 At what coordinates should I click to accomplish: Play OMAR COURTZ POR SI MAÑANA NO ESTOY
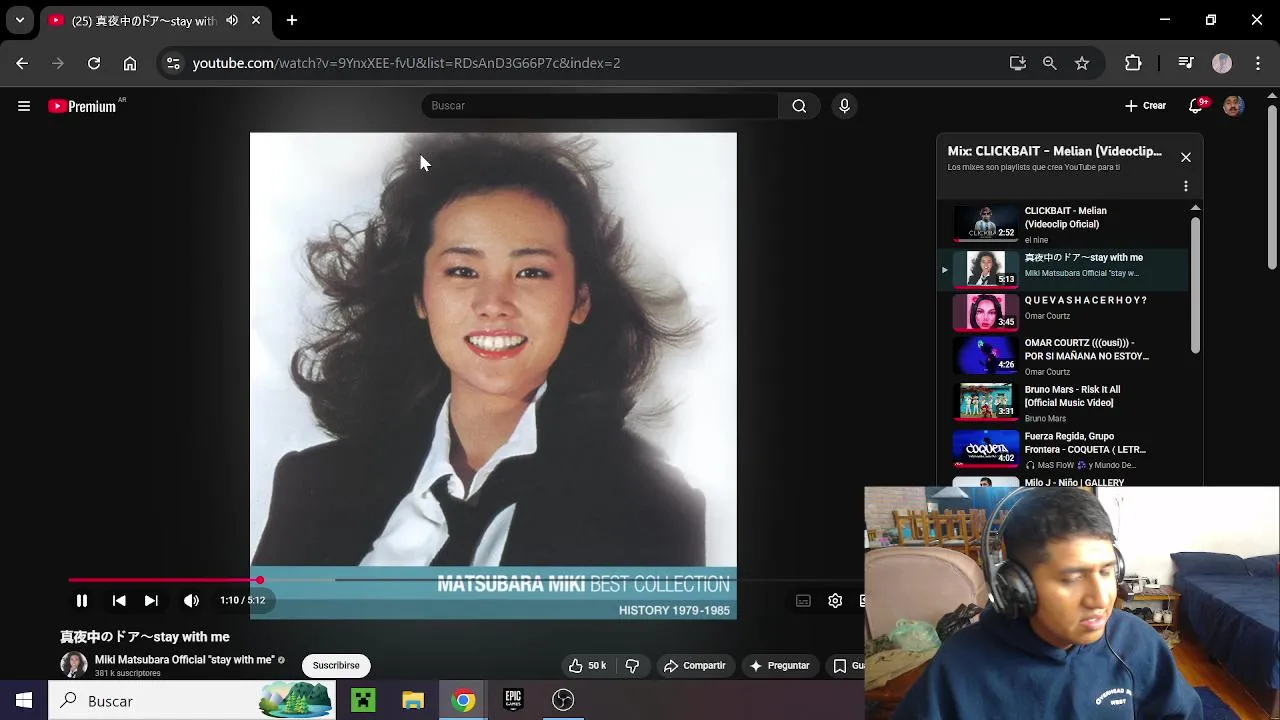[1063, 355]
